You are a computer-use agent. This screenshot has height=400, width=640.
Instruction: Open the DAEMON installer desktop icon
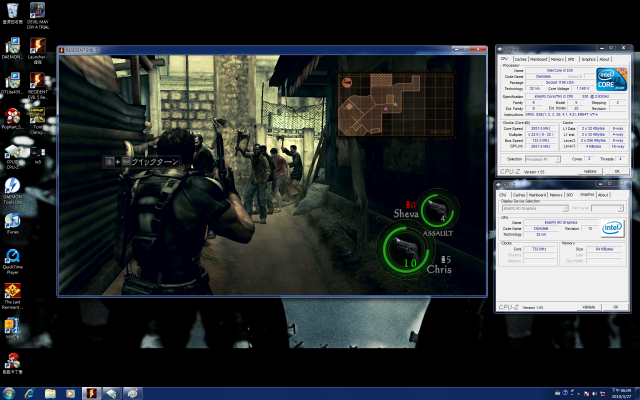coord(13,48)
